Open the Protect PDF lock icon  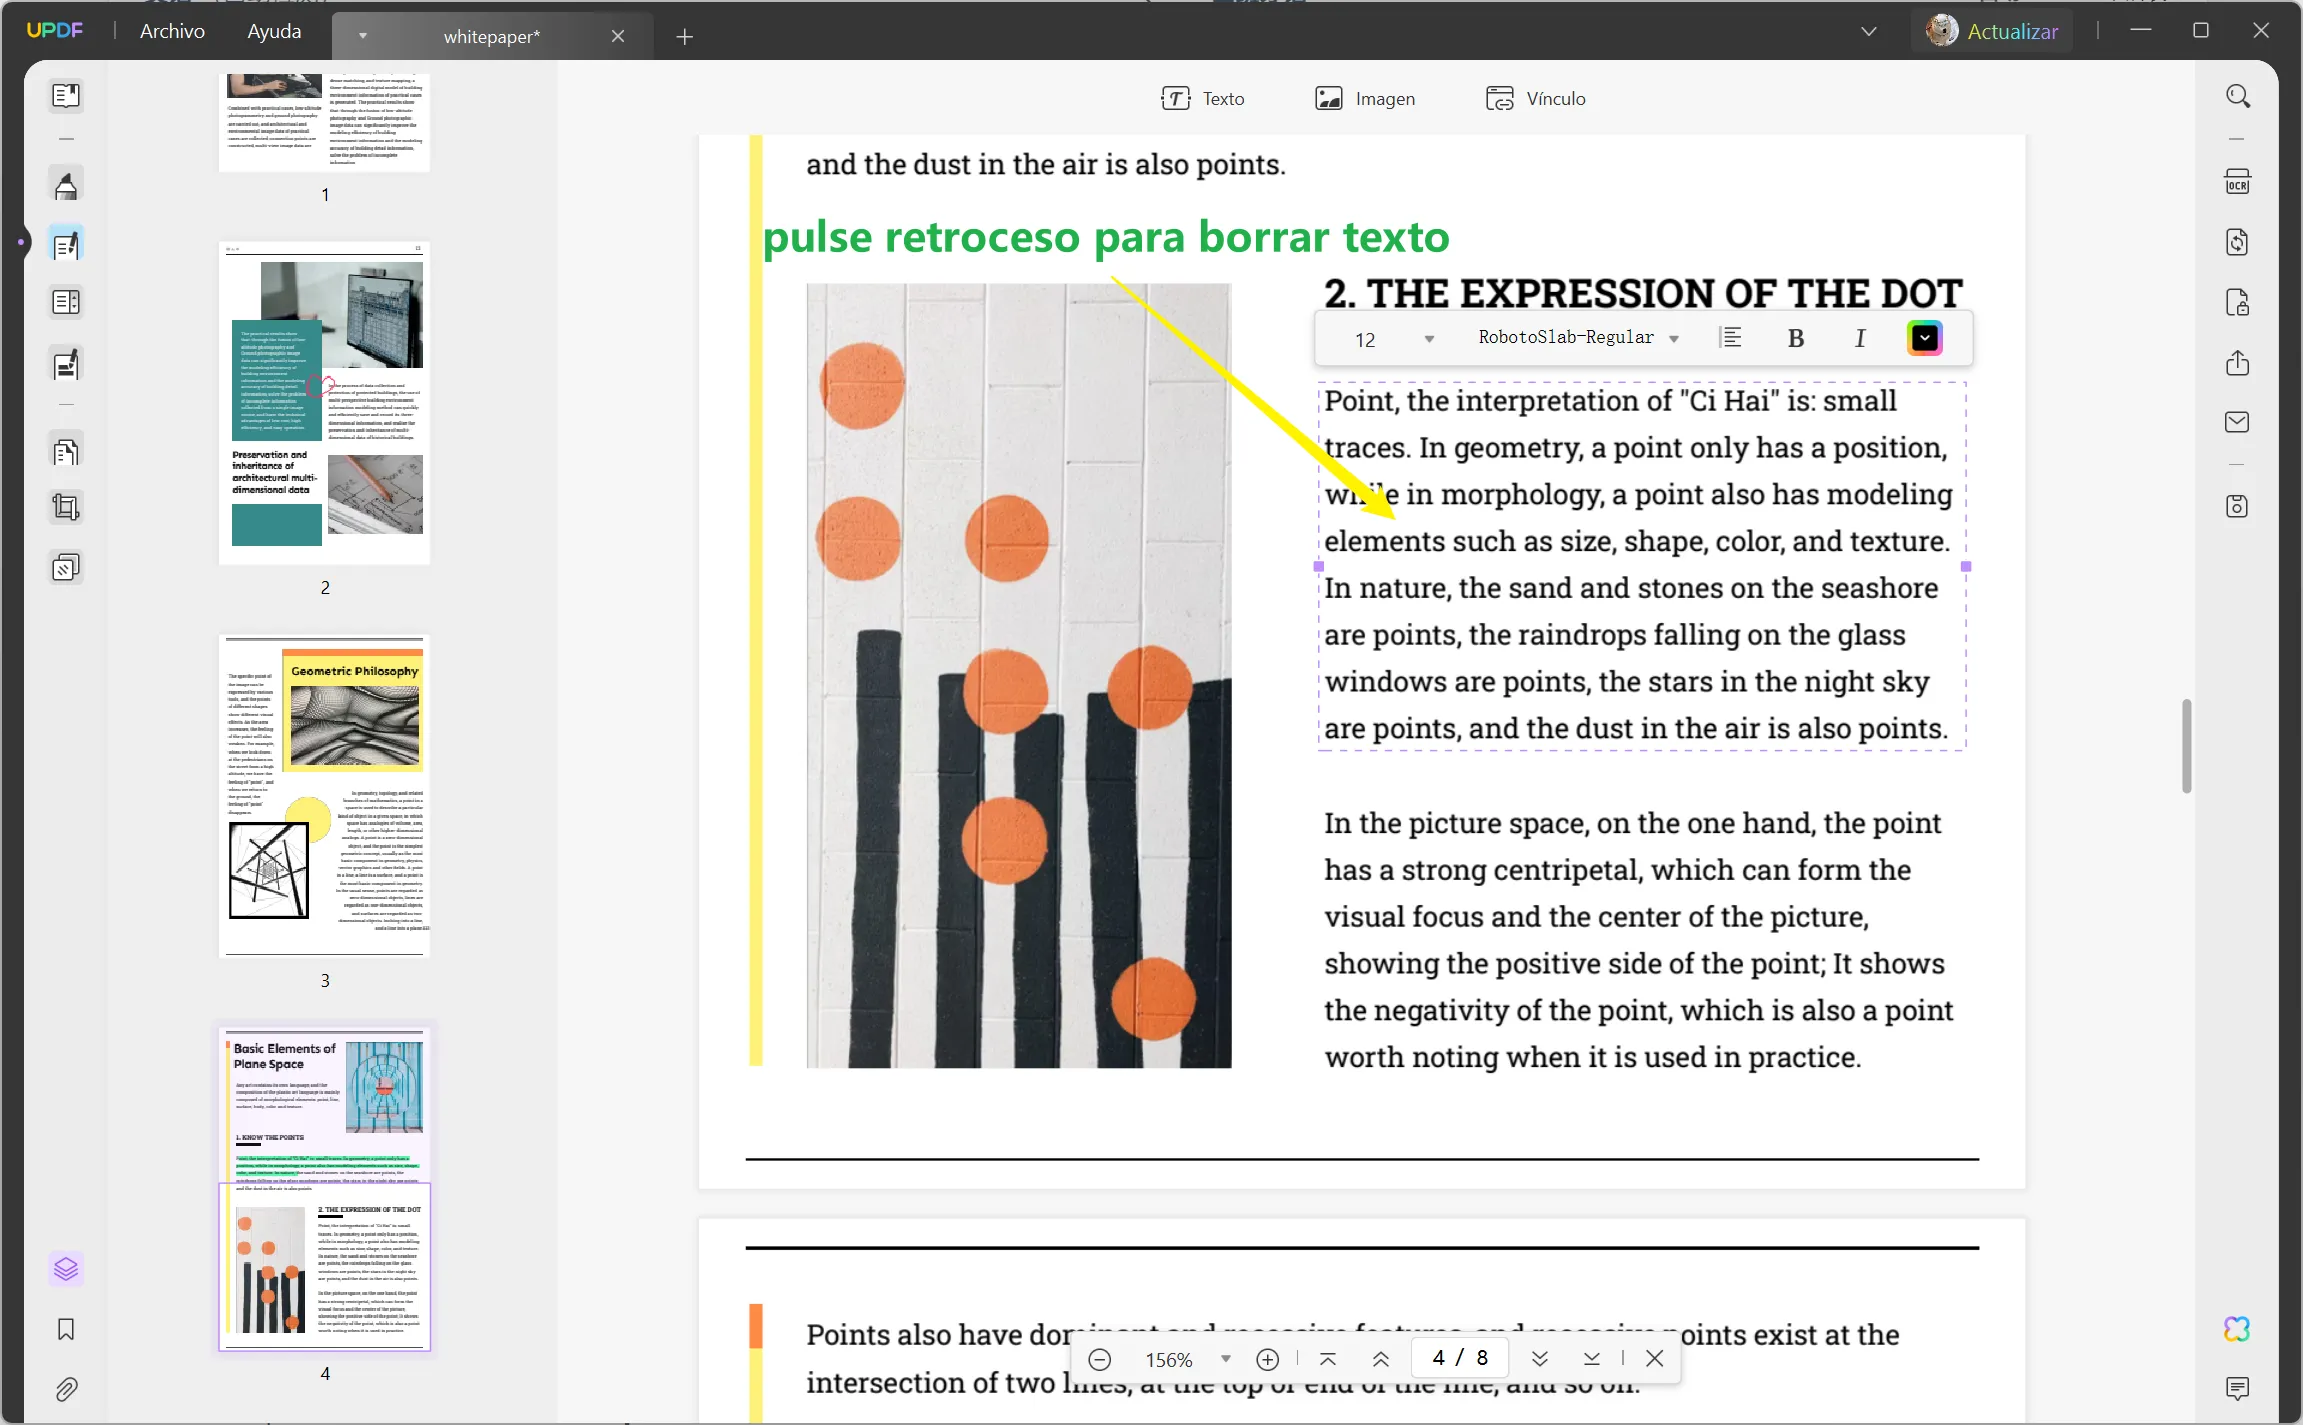click(x=2238, y=302)
